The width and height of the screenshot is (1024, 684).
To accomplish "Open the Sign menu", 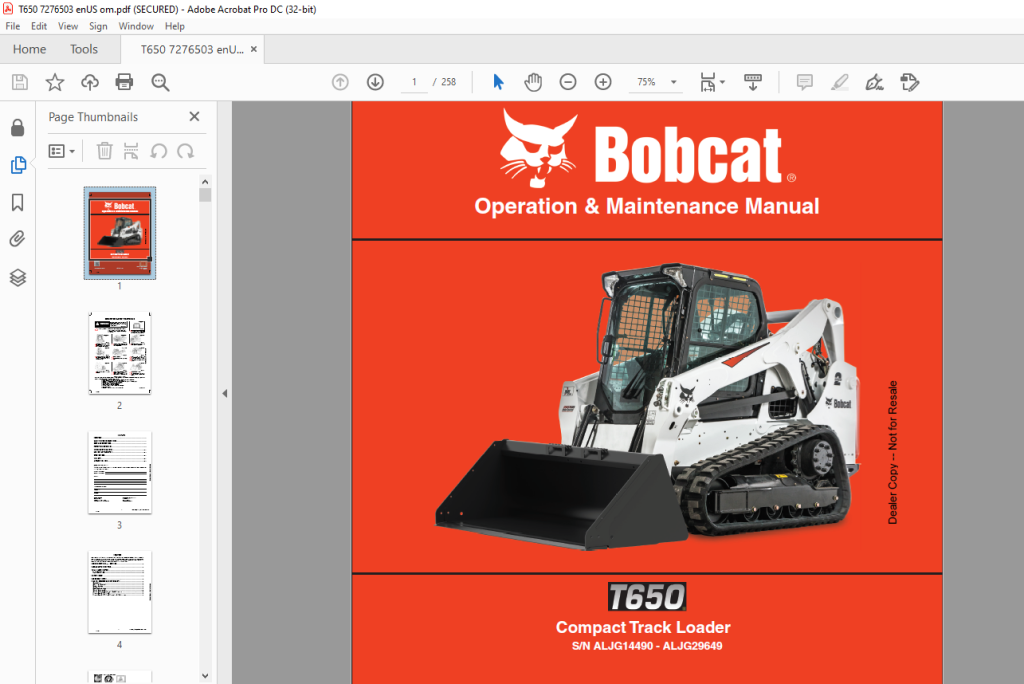I will (98, 26).
